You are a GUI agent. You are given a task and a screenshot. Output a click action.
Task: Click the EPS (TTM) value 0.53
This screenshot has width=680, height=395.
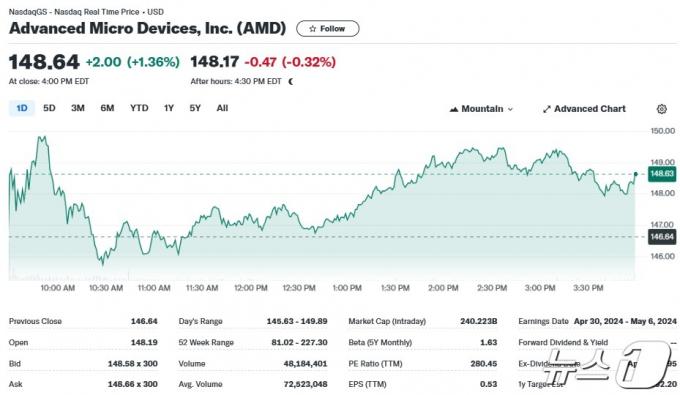[488, 384]
